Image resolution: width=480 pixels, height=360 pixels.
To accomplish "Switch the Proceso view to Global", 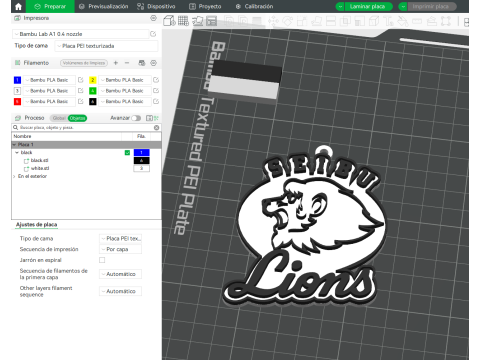I will pyautogui.click(x=59, y=118).
